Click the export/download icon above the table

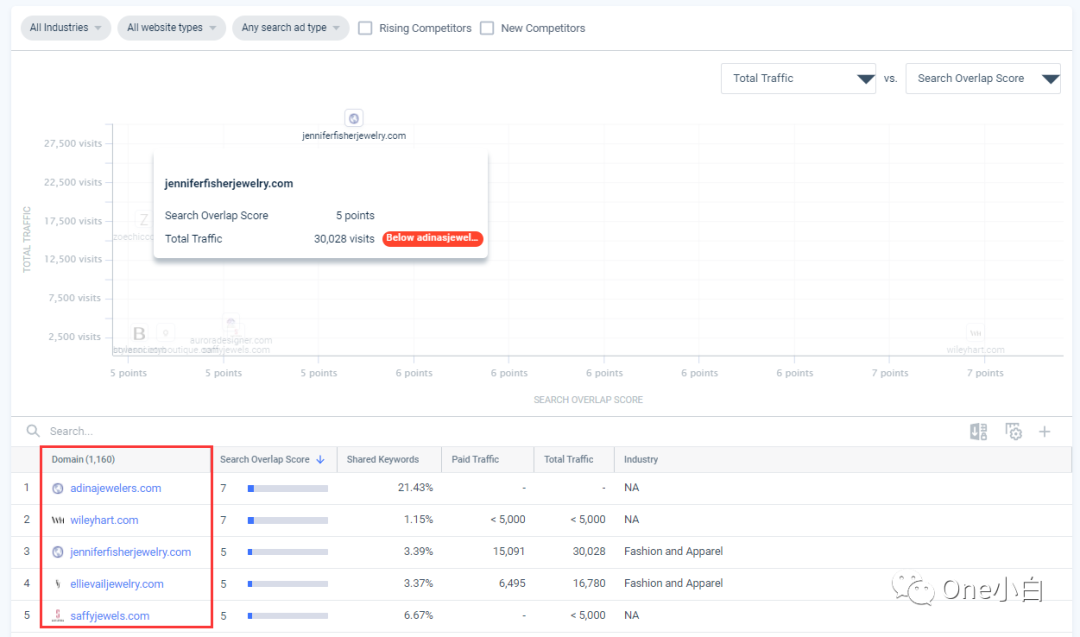point(978,431)
